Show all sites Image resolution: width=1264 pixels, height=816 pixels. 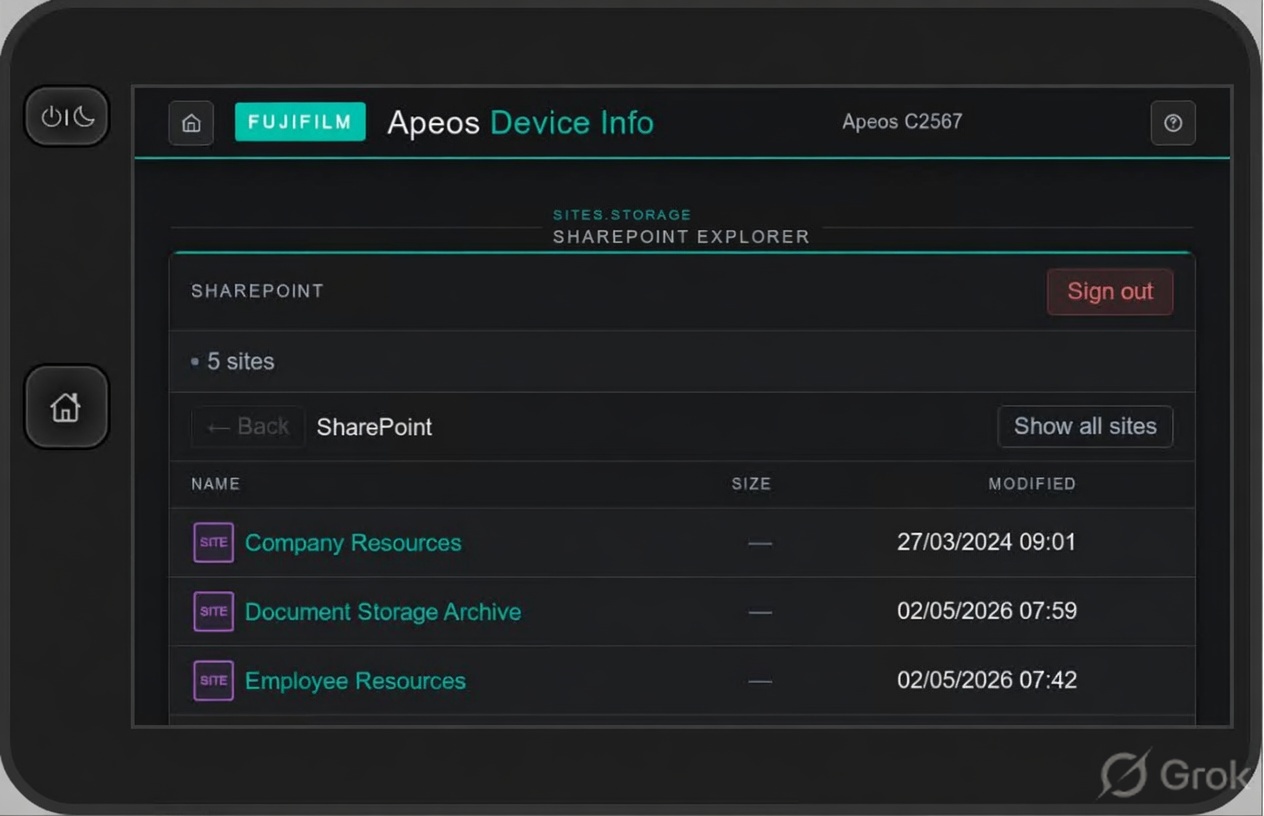point(1085,426)
